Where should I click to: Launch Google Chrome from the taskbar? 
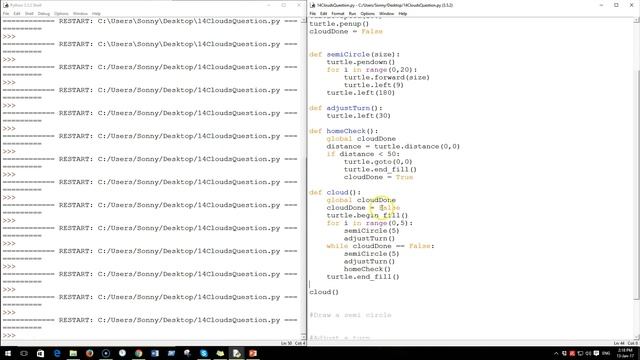coord(138,353)
